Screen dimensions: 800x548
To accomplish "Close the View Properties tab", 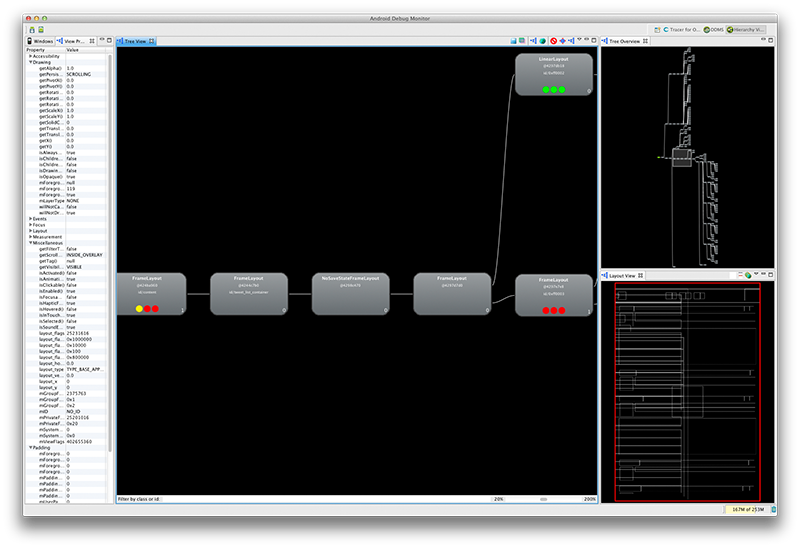I will [x=92, y=41].
